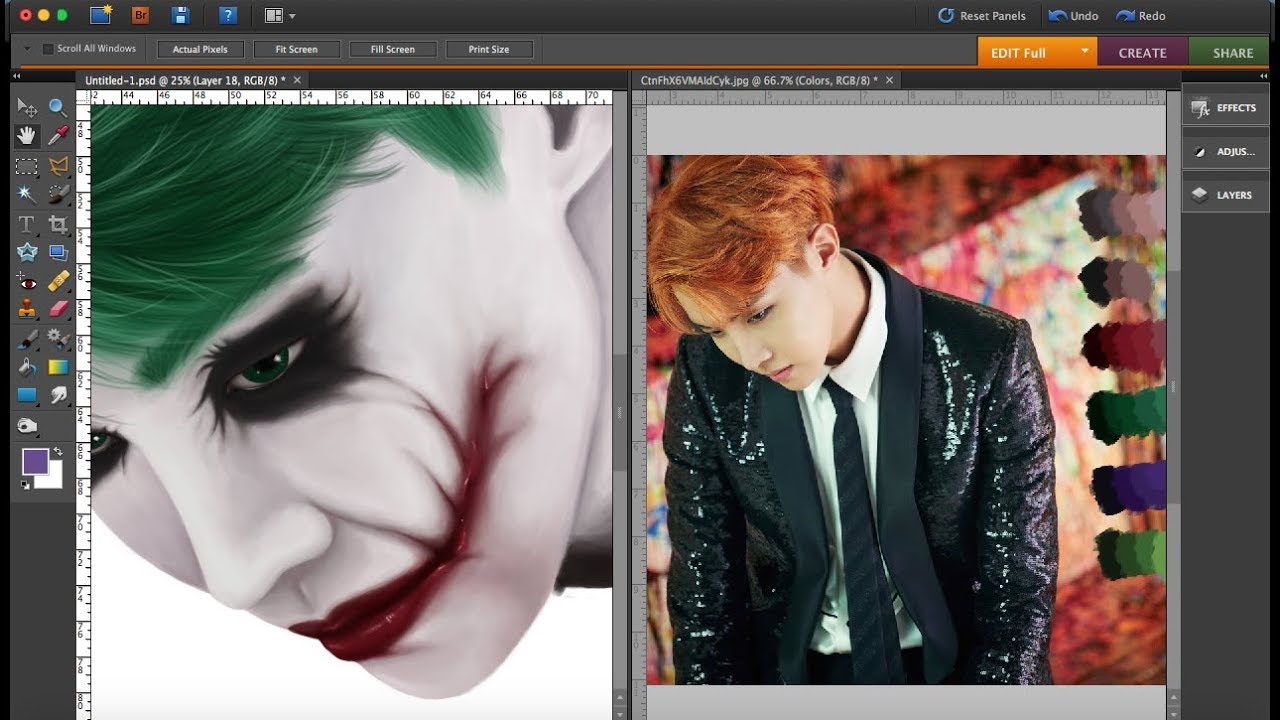
Task: Click the floppy disk Save icon
Action: coord(180,15)
